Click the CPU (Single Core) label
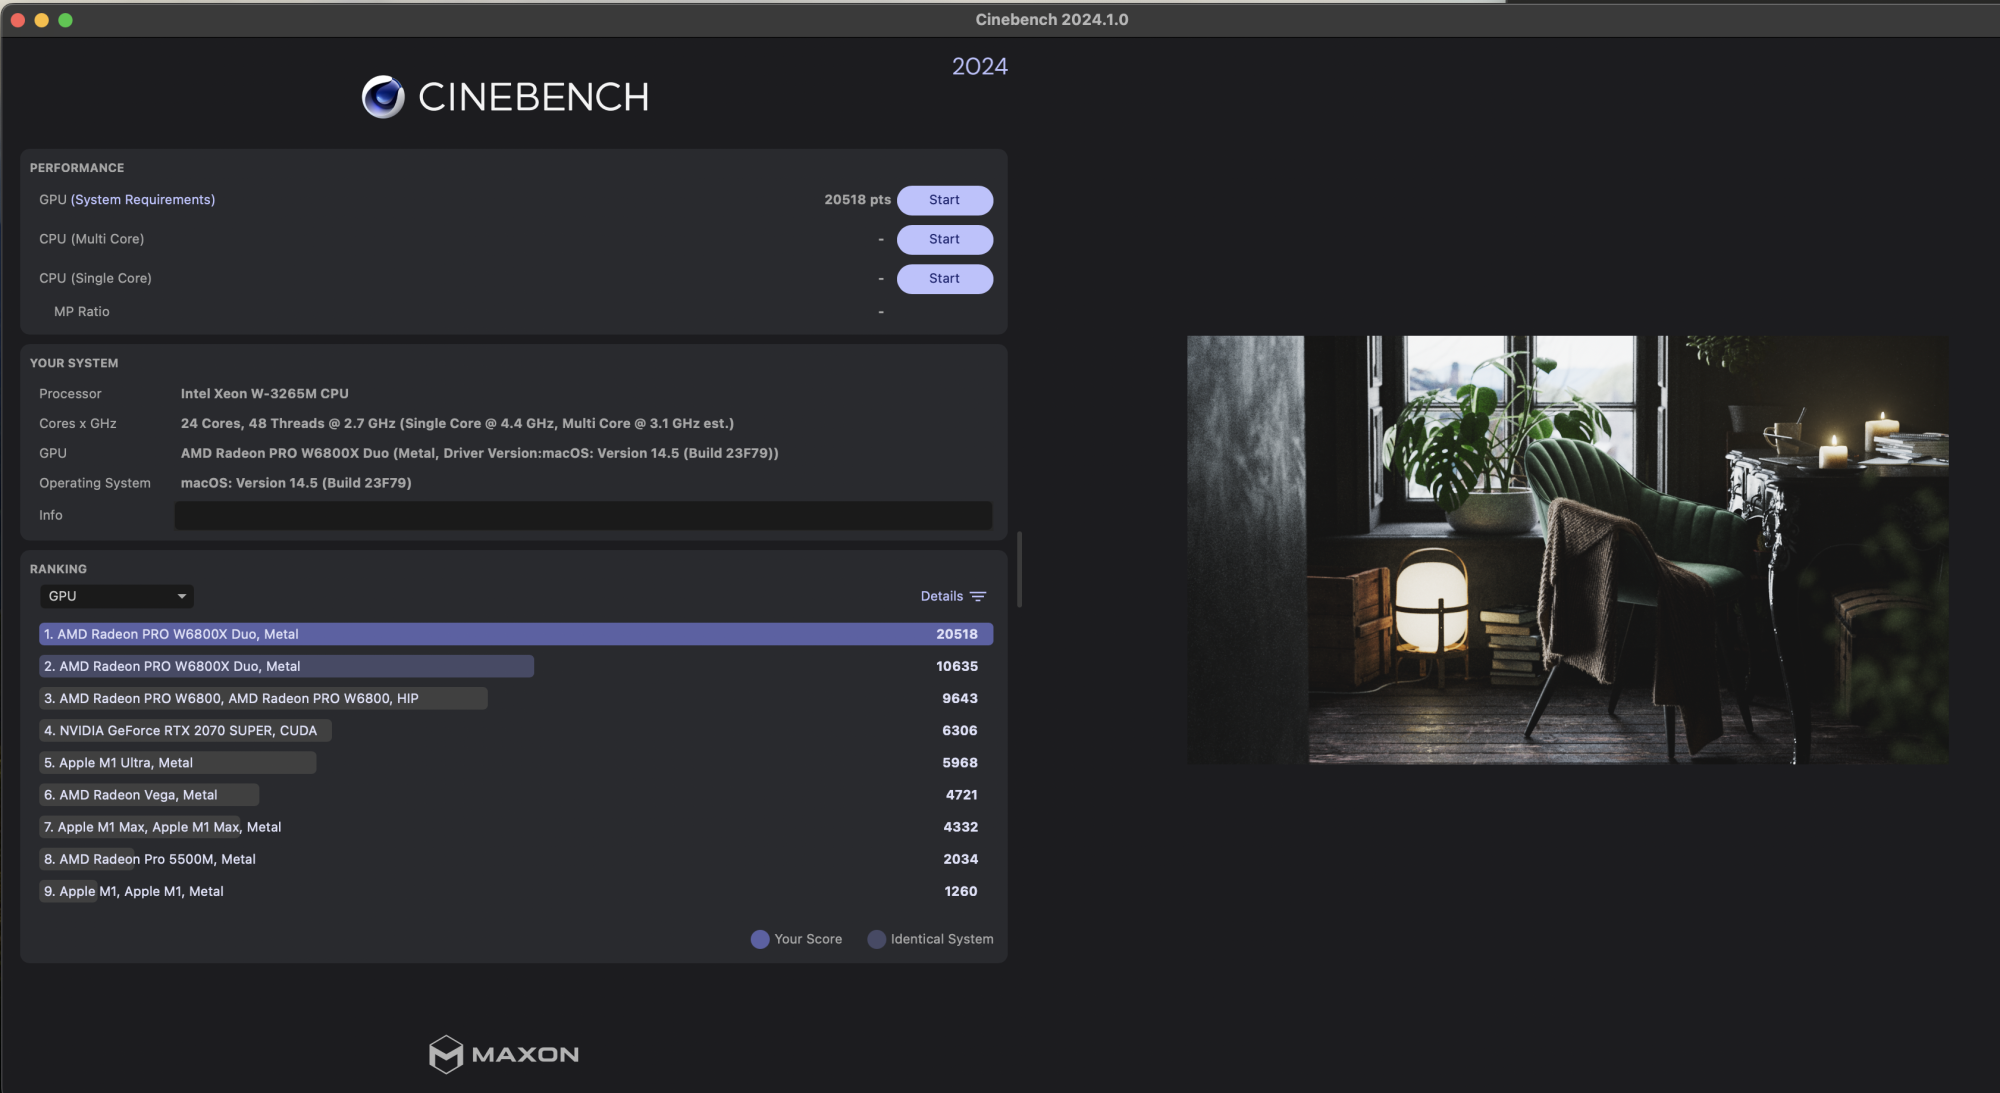2000x1093 pixels. click(95, 278)
